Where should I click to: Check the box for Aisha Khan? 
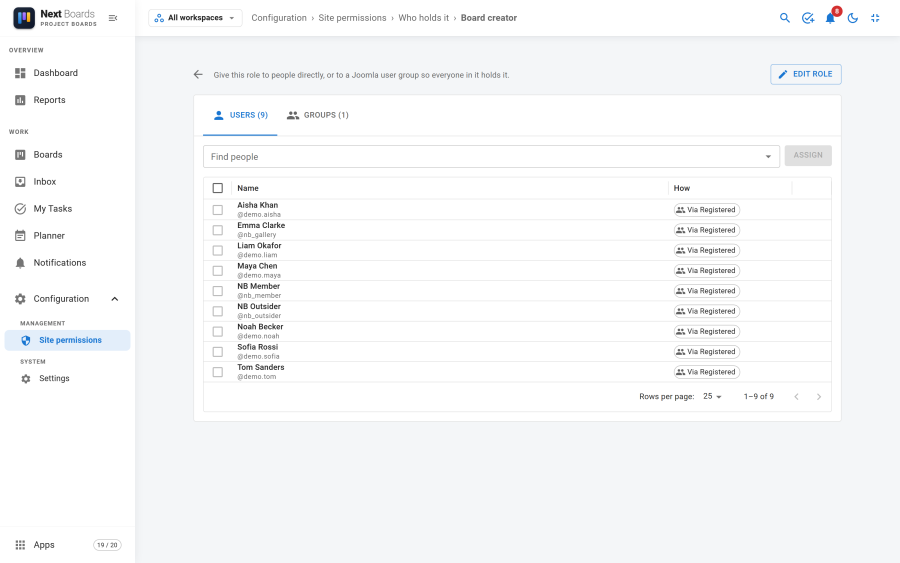pyautogui.click(x=218, y=210)
